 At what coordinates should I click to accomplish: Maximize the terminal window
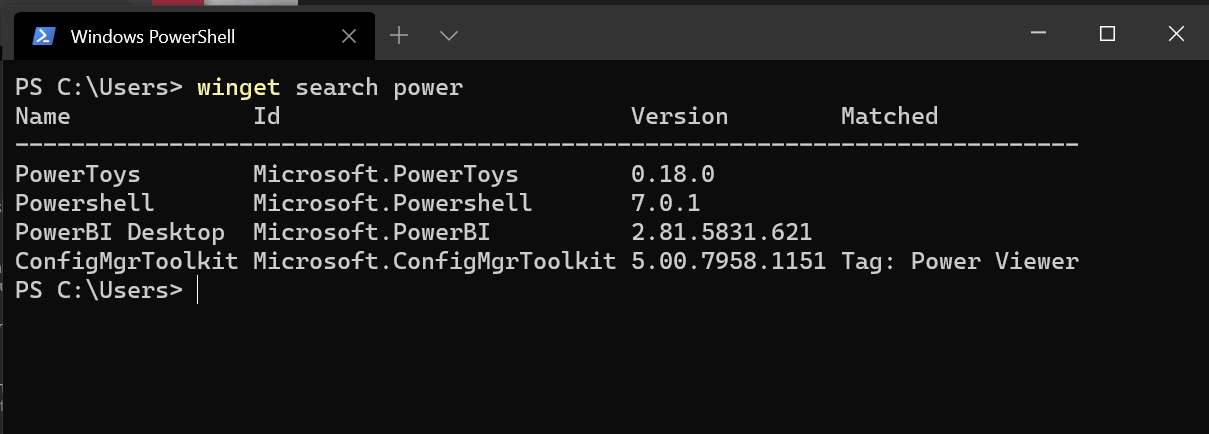tap(1107, 34)
